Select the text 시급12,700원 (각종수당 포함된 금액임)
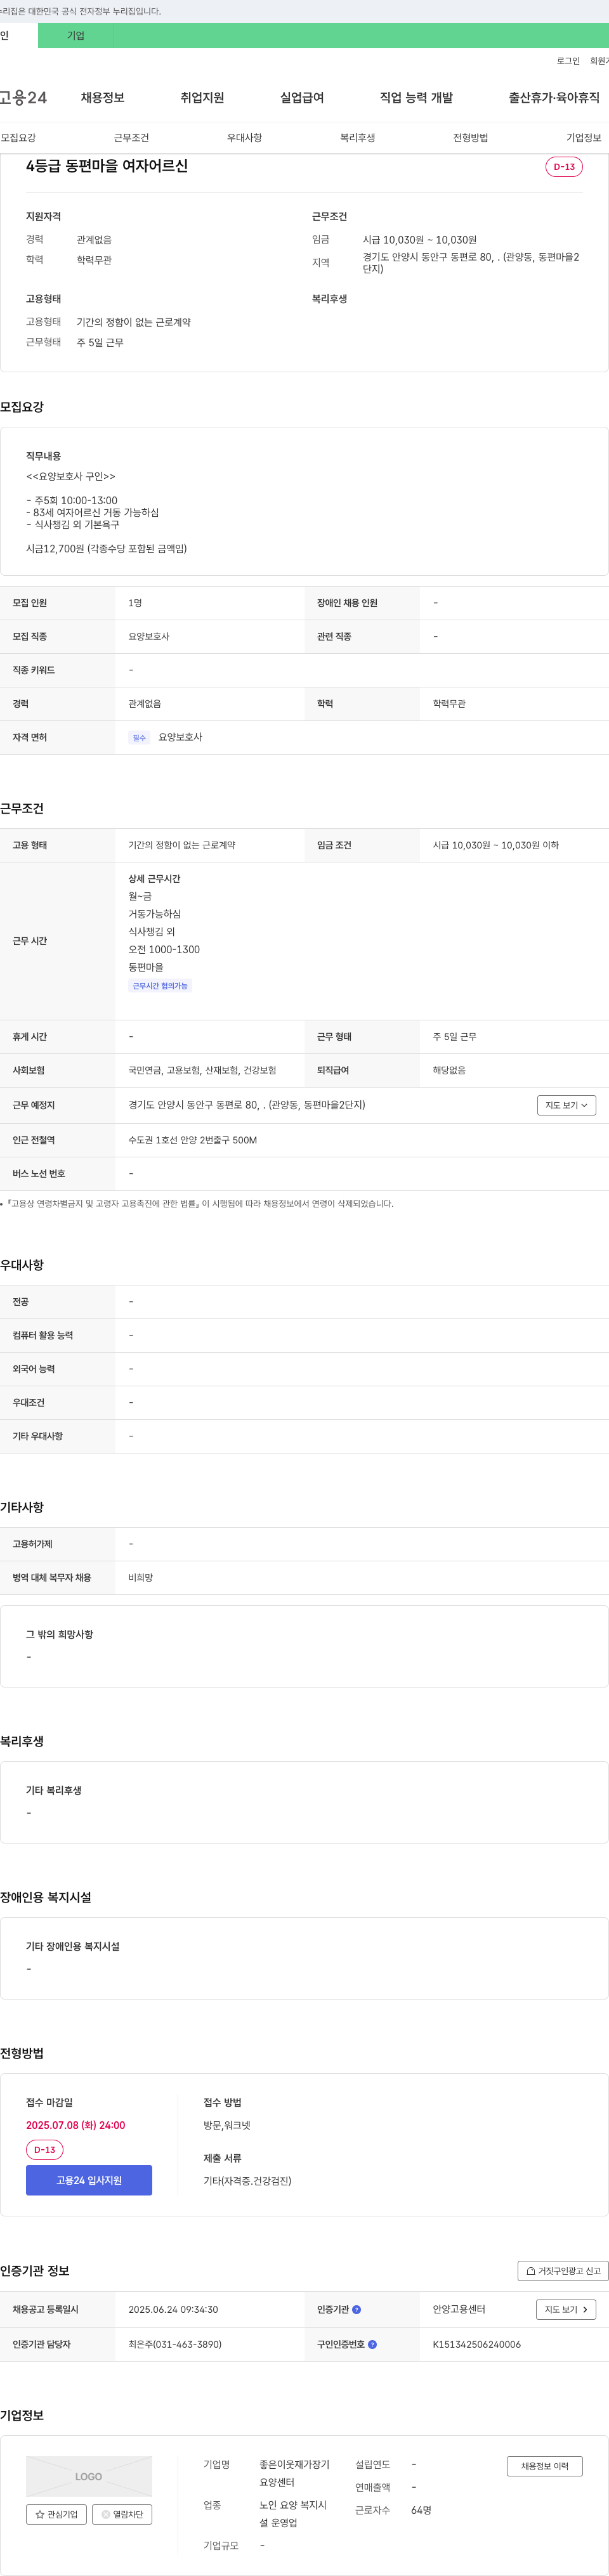The width and height of the screenshot is (609, 2576). tap(106, 548)
